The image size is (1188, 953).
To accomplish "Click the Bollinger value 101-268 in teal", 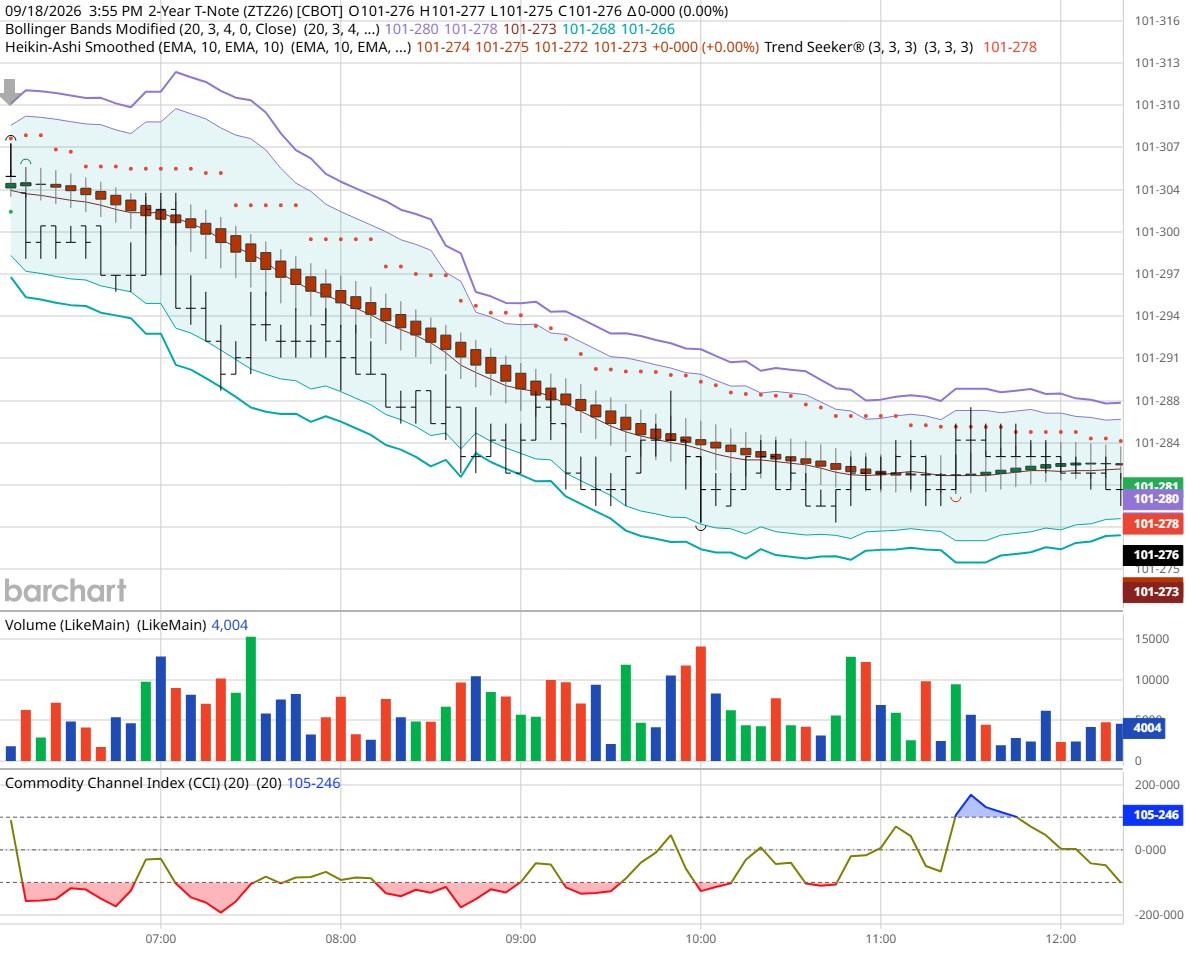I will (x=588, y=29).
